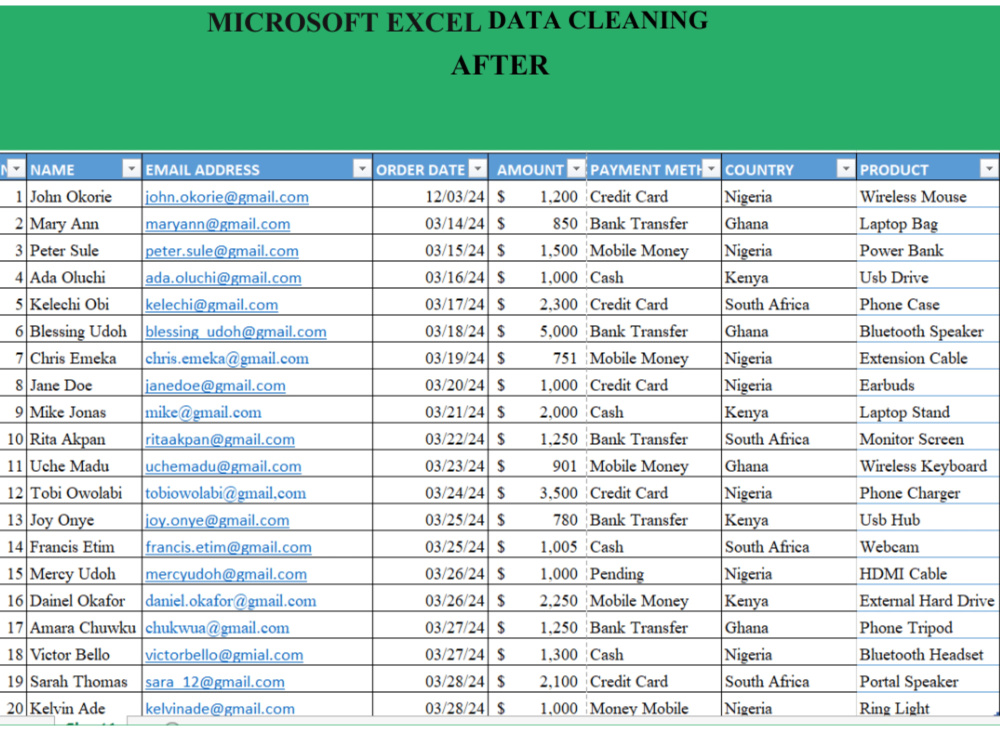Select the 'Extension Cable' product cell
This screenshot has width=1000, height=750.
click(928, 358)
